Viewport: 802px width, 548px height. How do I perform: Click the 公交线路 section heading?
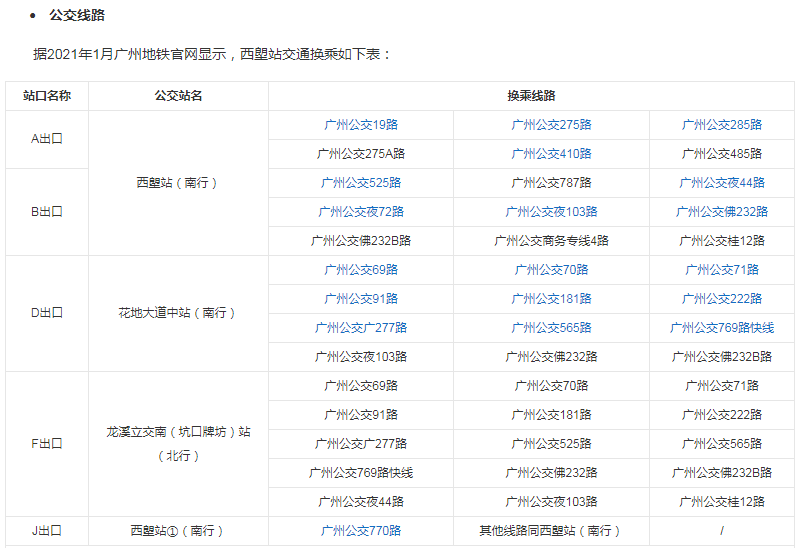pos(77,16)
